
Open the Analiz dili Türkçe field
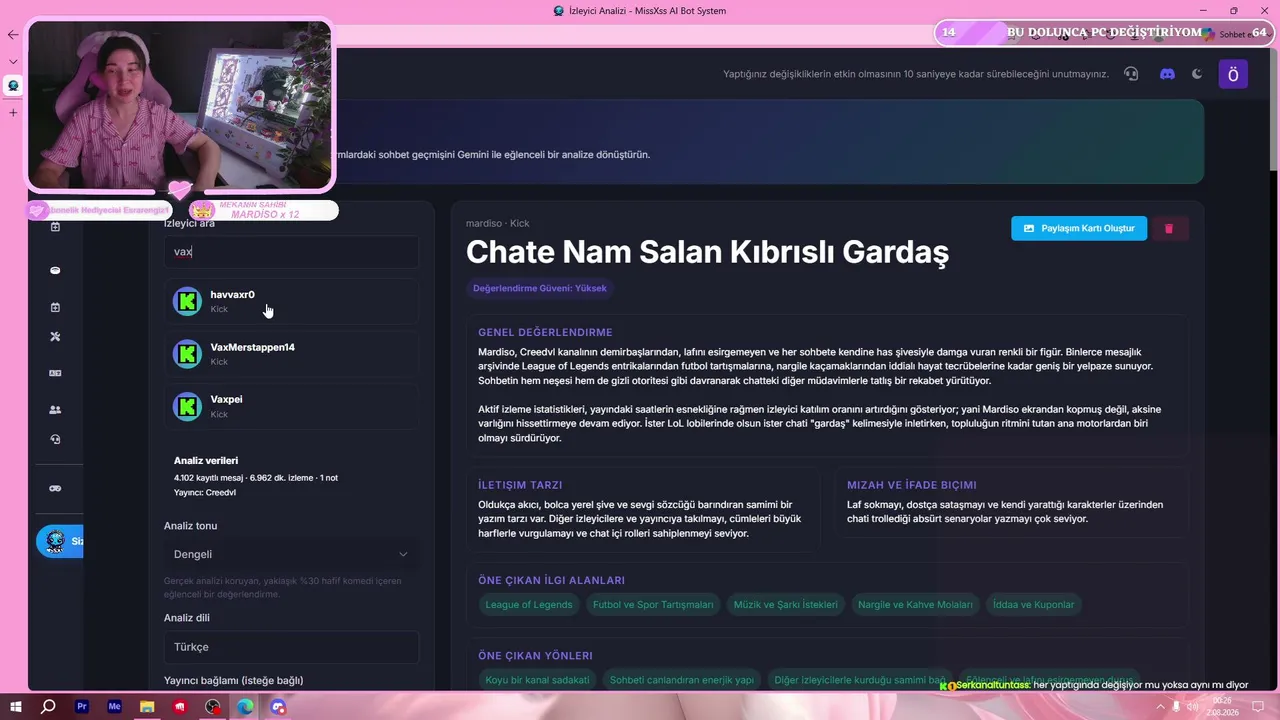(x=291, y=647)
